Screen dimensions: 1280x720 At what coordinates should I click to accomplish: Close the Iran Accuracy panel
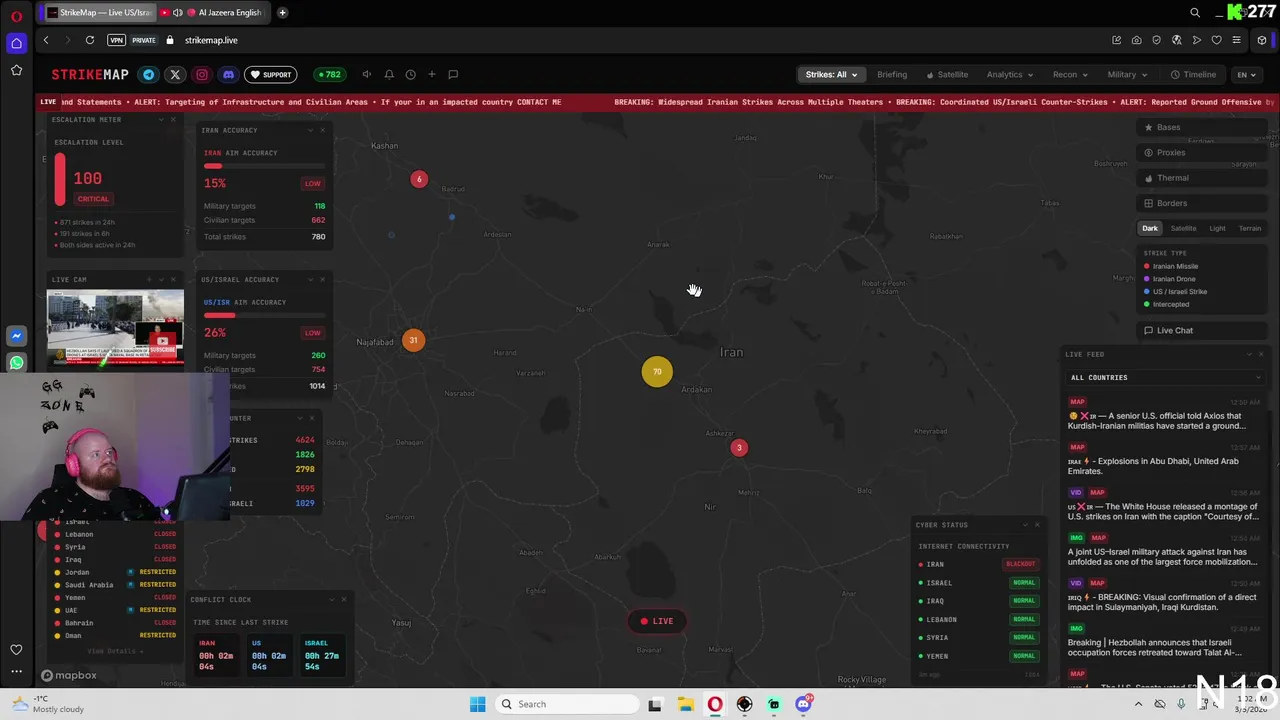[x=322, y=130]
